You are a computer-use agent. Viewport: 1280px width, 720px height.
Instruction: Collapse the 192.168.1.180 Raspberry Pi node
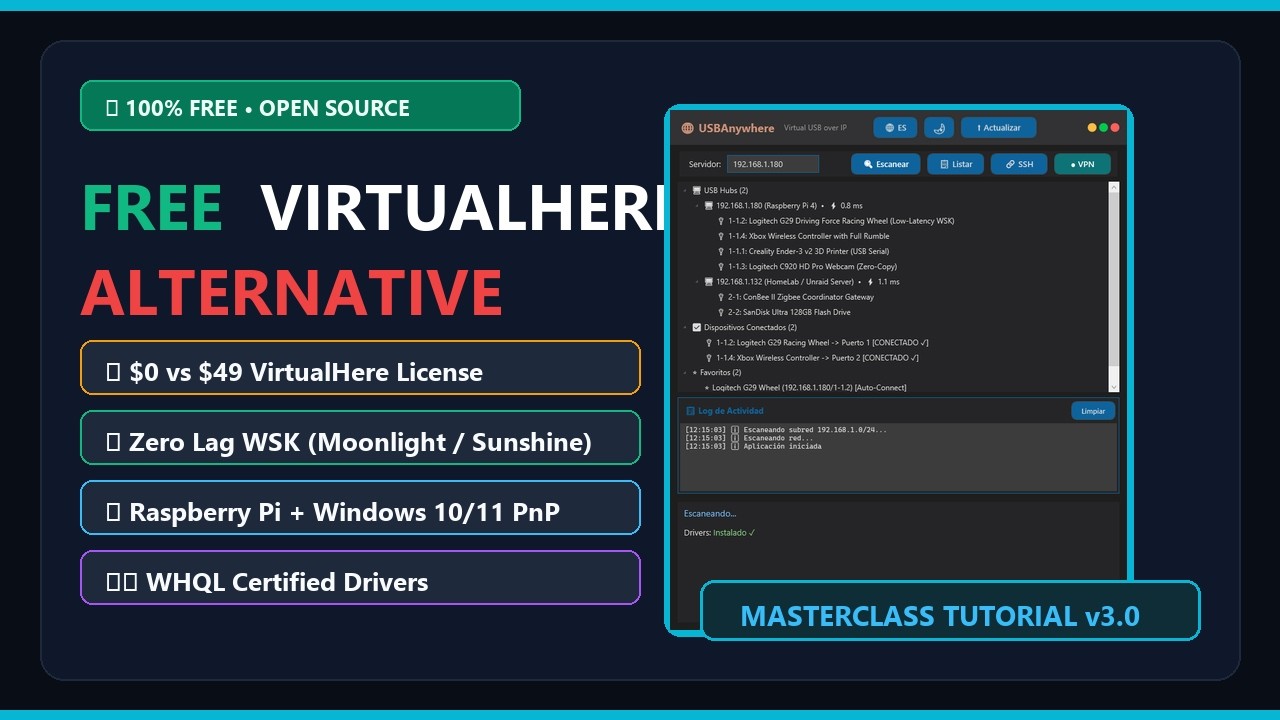tap(697, 206)
